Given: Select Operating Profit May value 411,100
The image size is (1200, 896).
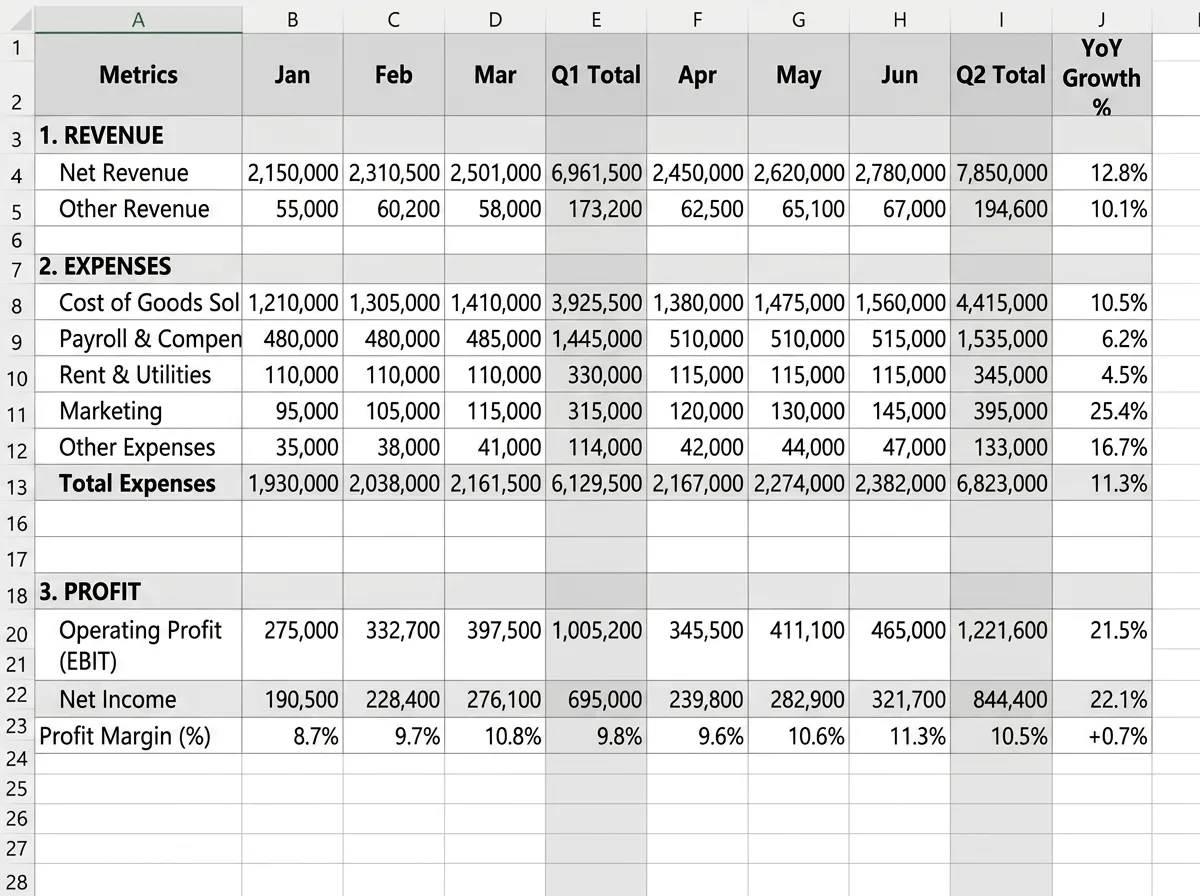Looking at the screenshot, I should click(x=799, y=645).
